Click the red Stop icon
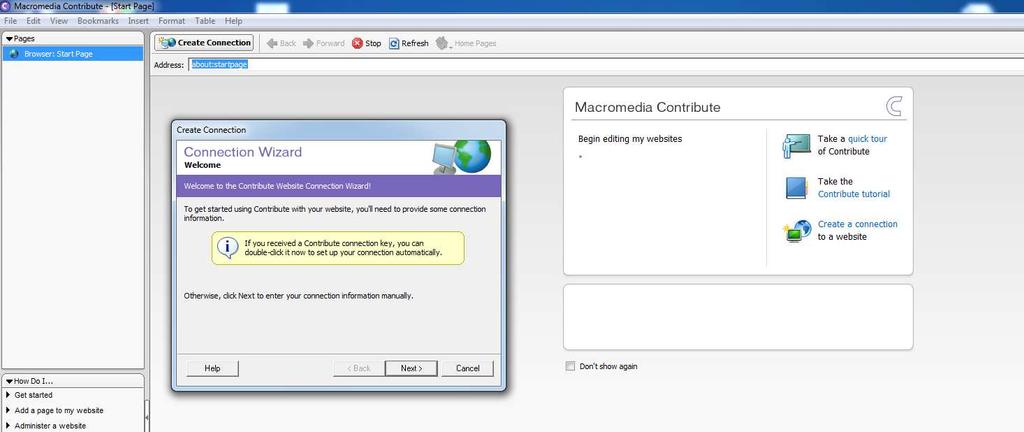This screenshot has width=1024, height=432. (x=357, y=44)
